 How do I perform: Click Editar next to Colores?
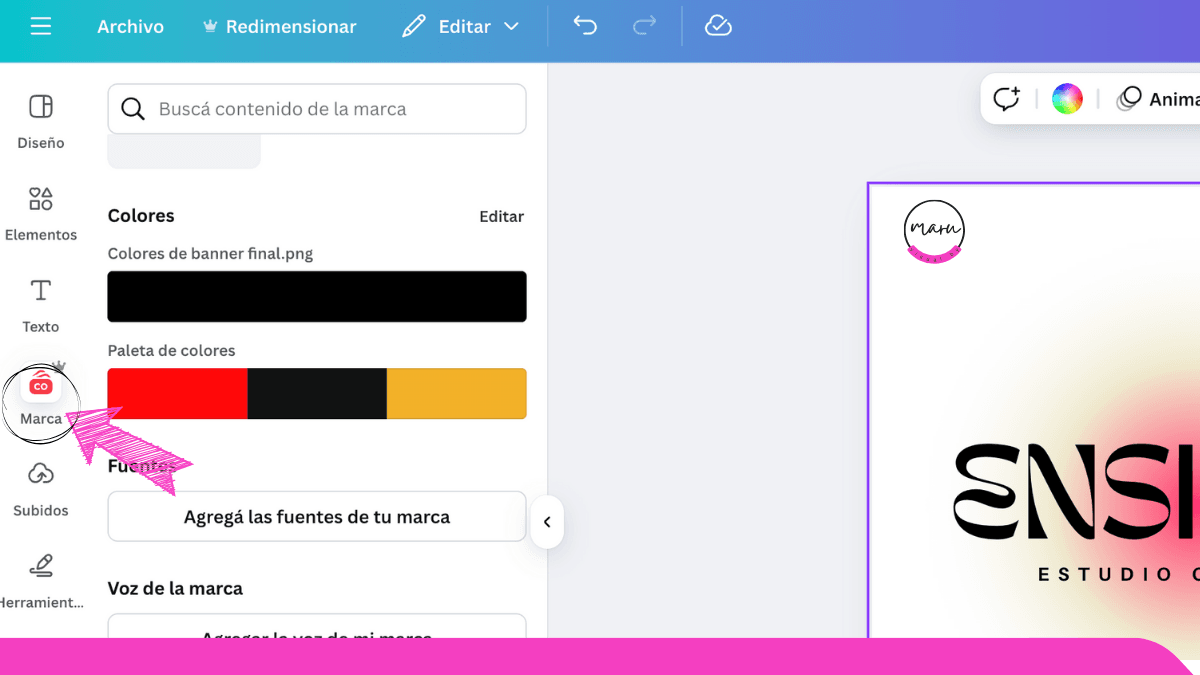501,216
